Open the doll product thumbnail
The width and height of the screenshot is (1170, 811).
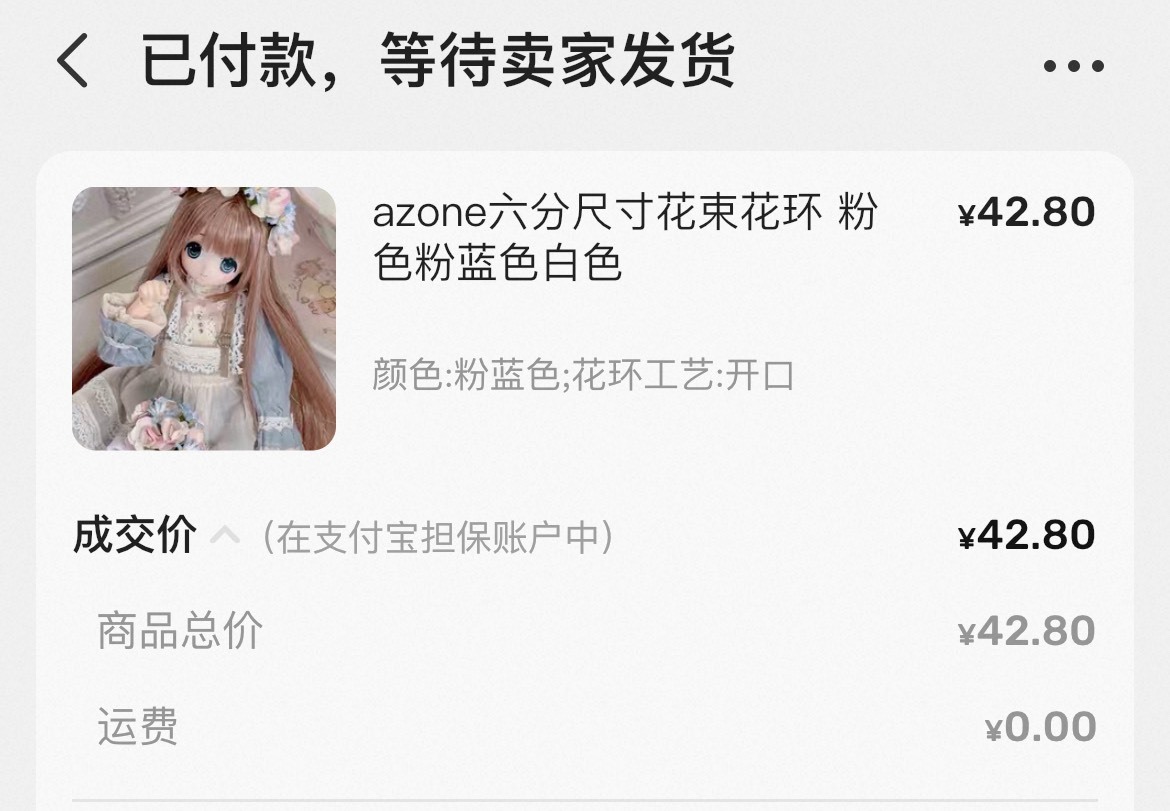pos(204,319)
